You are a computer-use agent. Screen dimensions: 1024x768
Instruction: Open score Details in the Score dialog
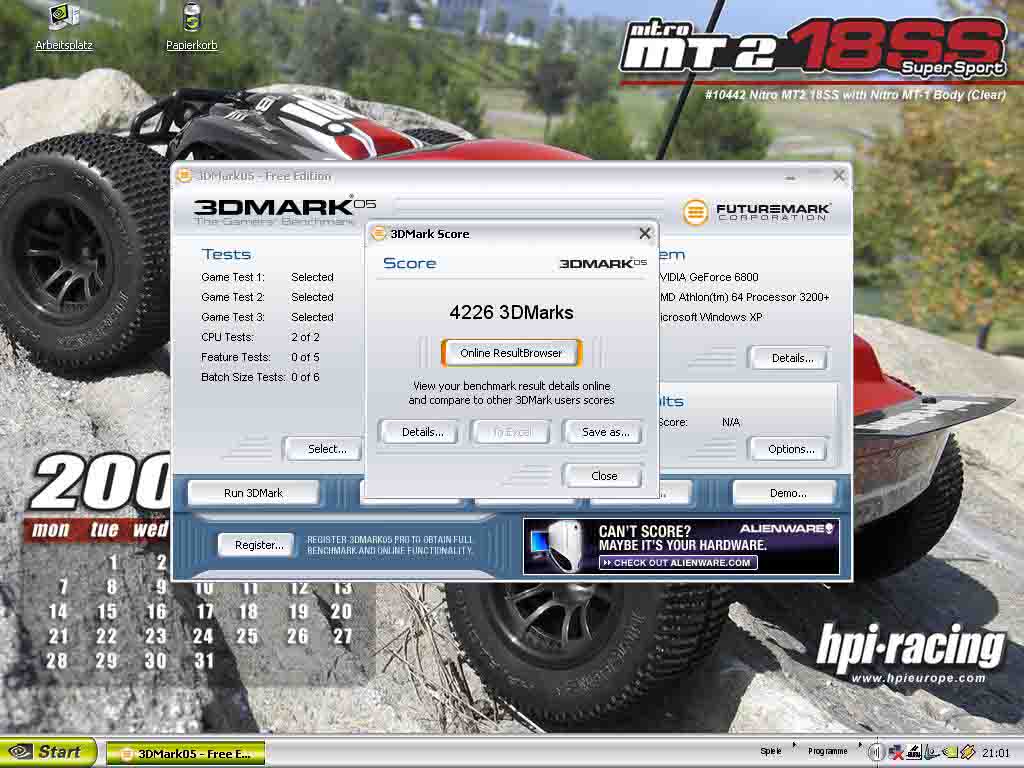pos(422,432)
